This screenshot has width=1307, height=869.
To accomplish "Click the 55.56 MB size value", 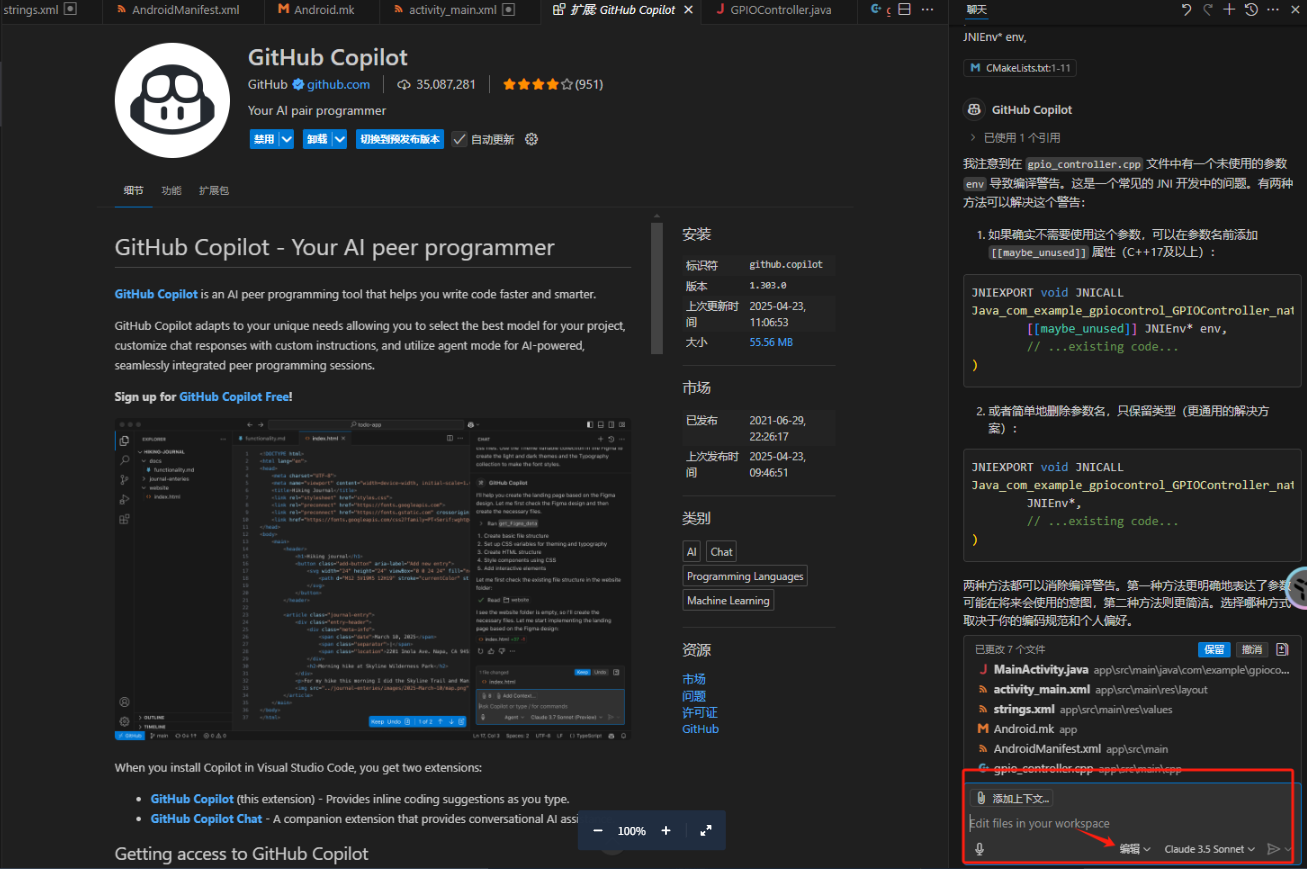I will coord(771,342).
